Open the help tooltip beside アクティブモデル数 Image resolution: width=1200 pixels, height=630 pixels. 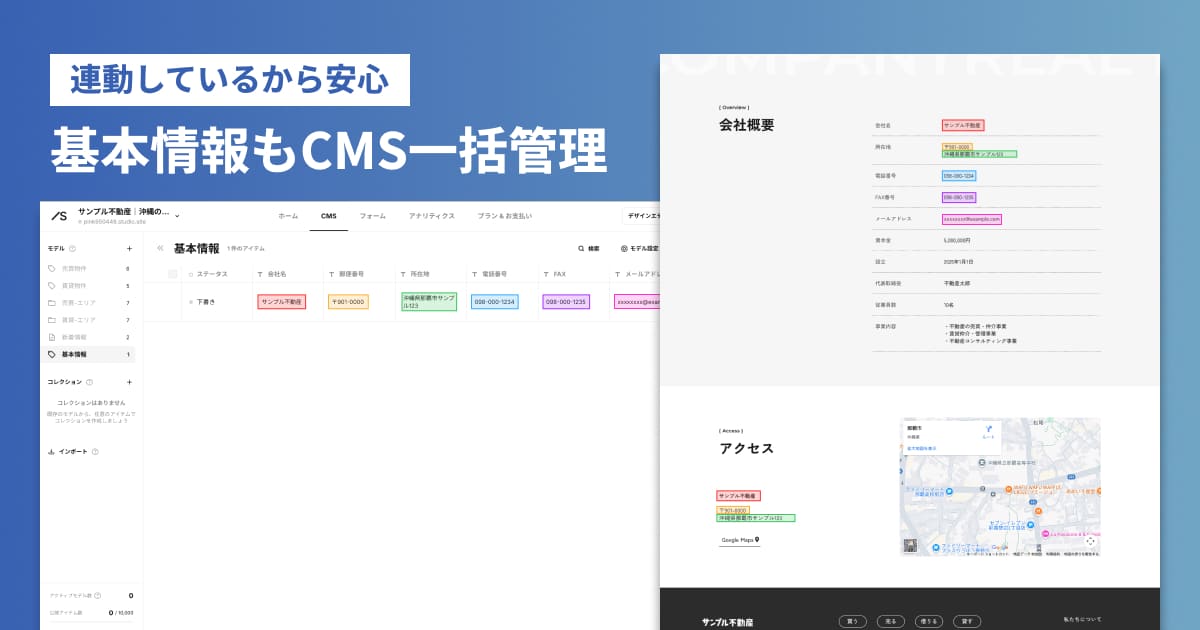pyautogui.click(x=97, y=596)
